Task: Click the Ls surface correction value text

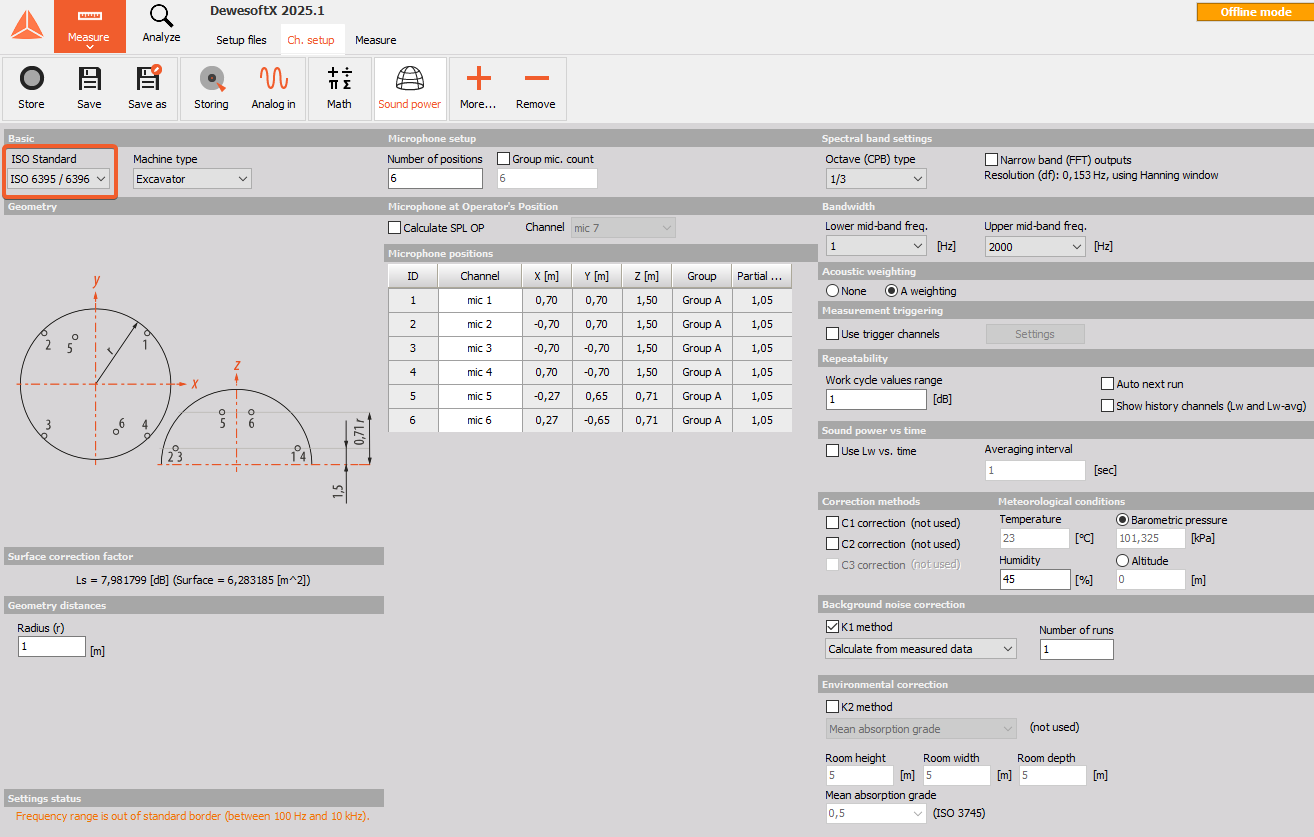Action: 193,580
